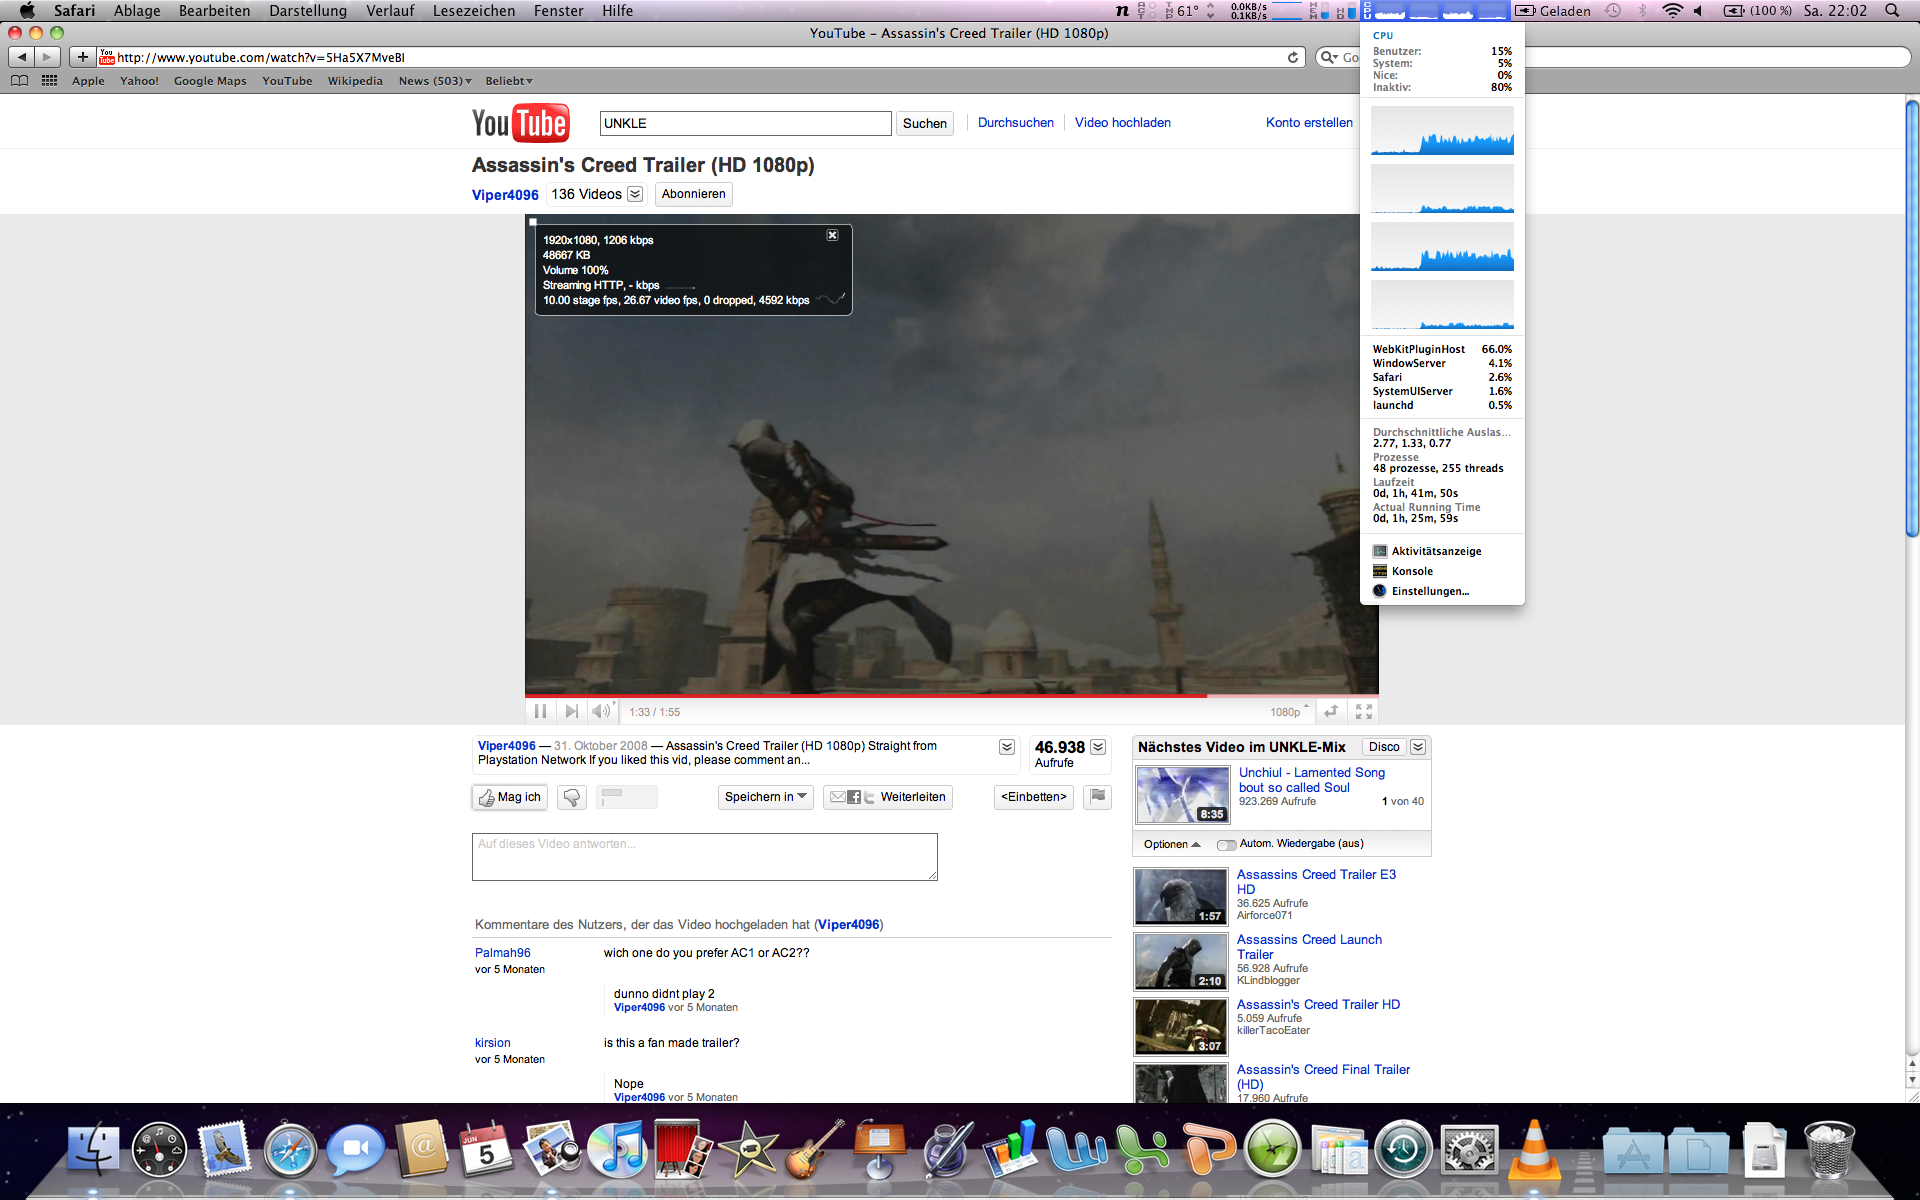Click the <Einbetten> embed button
The height and width of the screenshot is (1200, 1920).
click(x=1034, y=797)
